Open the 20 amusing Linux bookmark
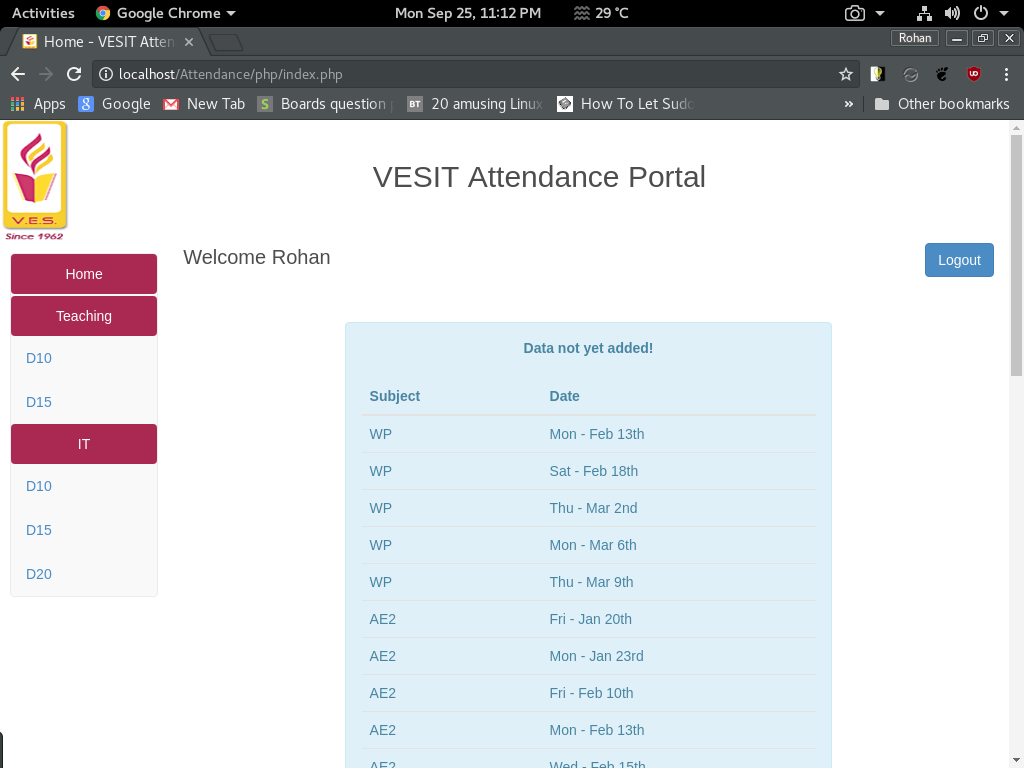 pos(475,104)
